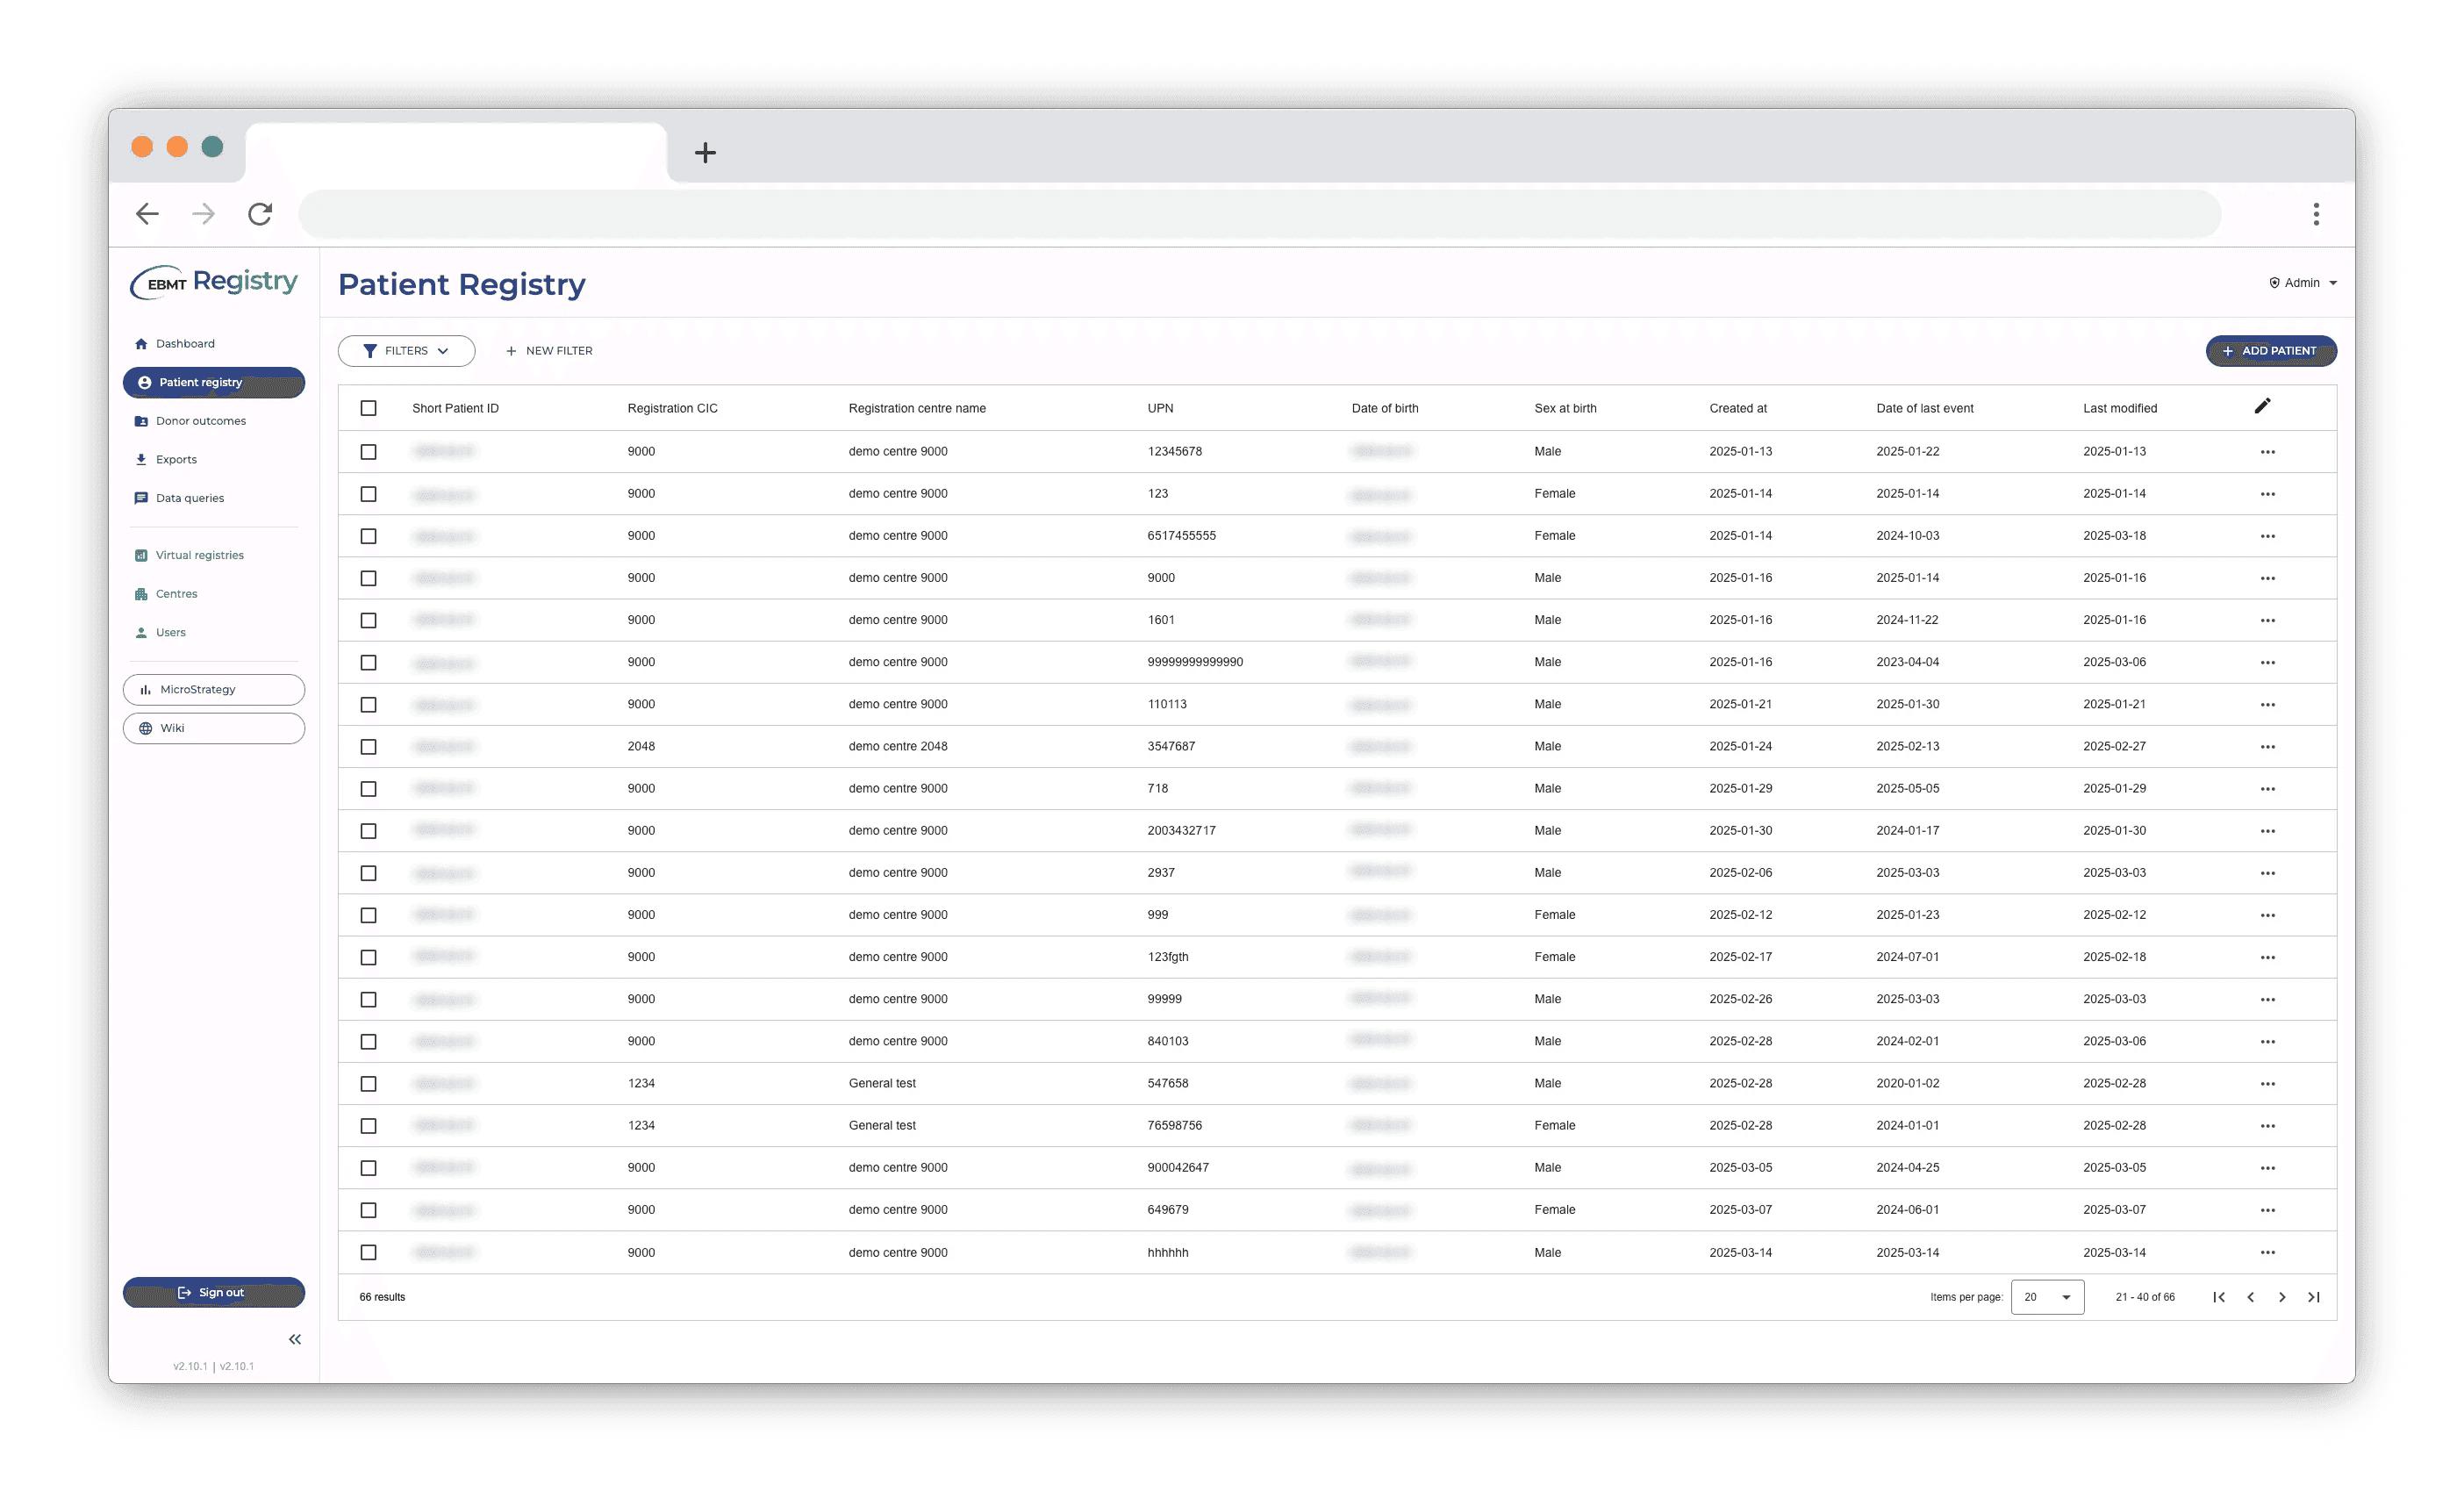Check the row with UPN 6517455555

point(368,536)
